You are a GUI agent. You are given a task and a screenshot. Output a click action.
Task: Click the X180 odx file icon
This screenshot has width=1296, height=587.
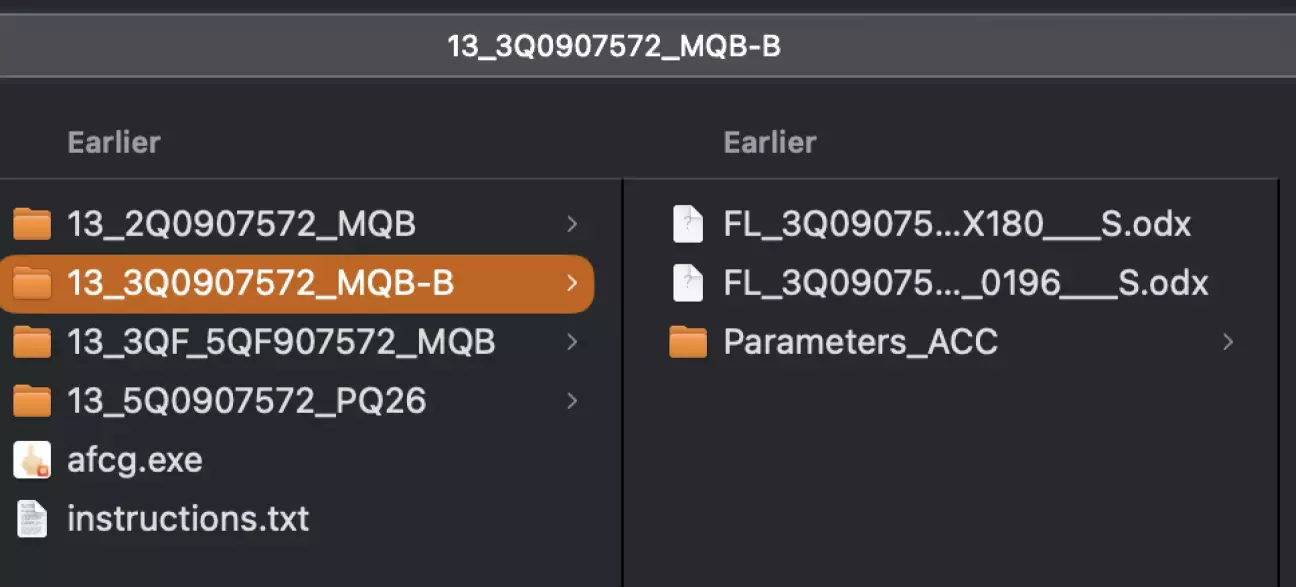[x=688, y=225]
